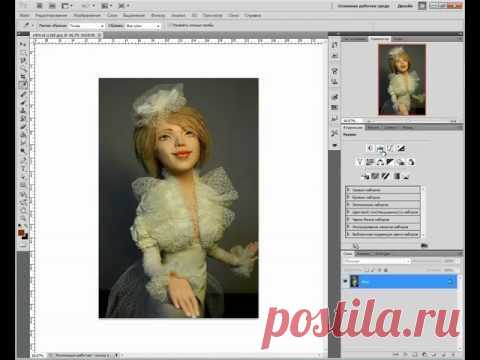
Task: Select the Move tool in toolbox
Action: click(x=23, y=44)
